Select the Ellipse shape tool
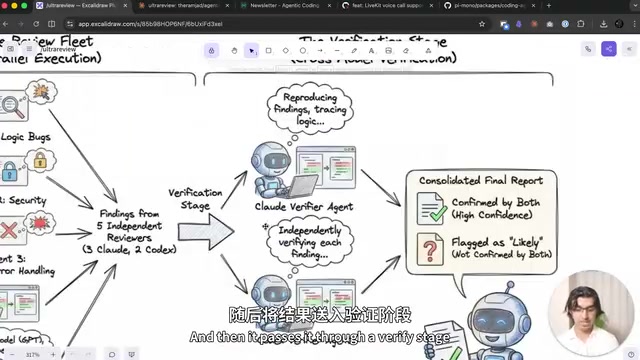This screenshot has width=640, height=360. [303, 51]
